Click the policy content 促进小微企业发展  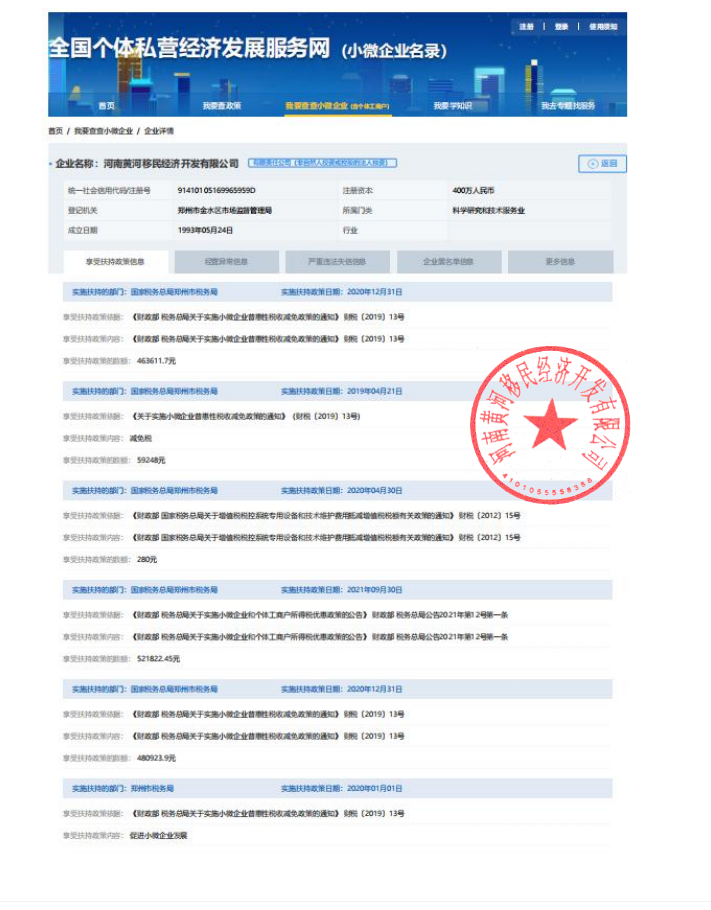(x=158, y=836)
